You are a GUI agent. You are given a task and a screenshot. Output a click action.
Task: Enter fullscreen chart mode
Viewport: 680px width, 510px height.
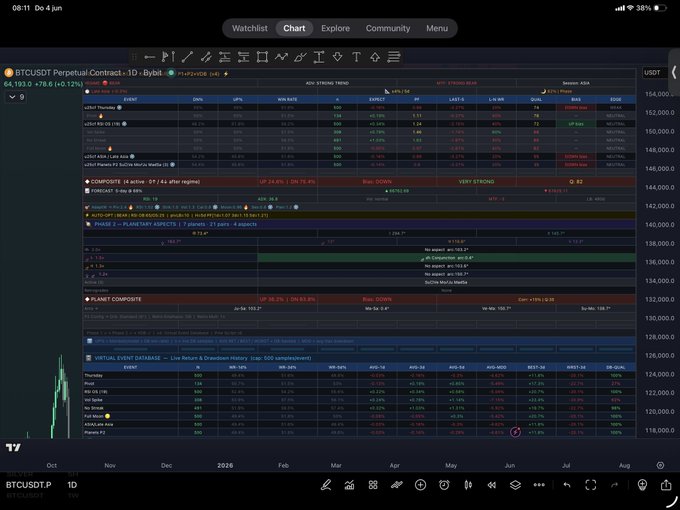(x=591, y=485)
